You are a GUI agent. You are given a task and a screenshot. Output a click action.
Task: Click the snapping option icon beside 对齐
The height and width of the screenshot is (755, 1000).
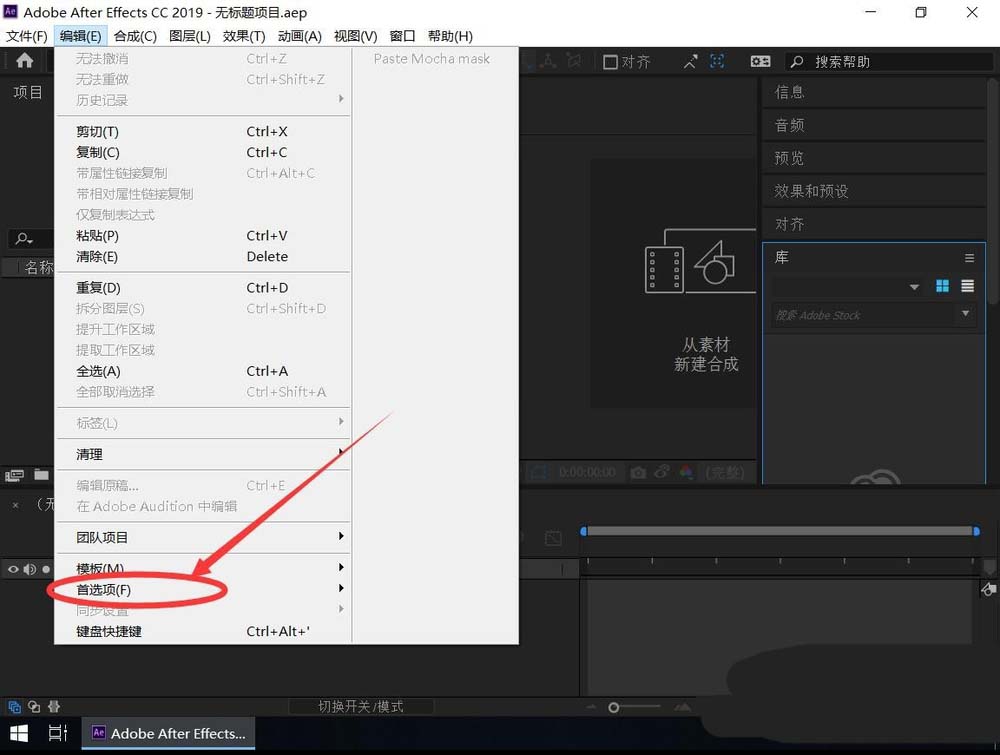(x=691, y=61)
